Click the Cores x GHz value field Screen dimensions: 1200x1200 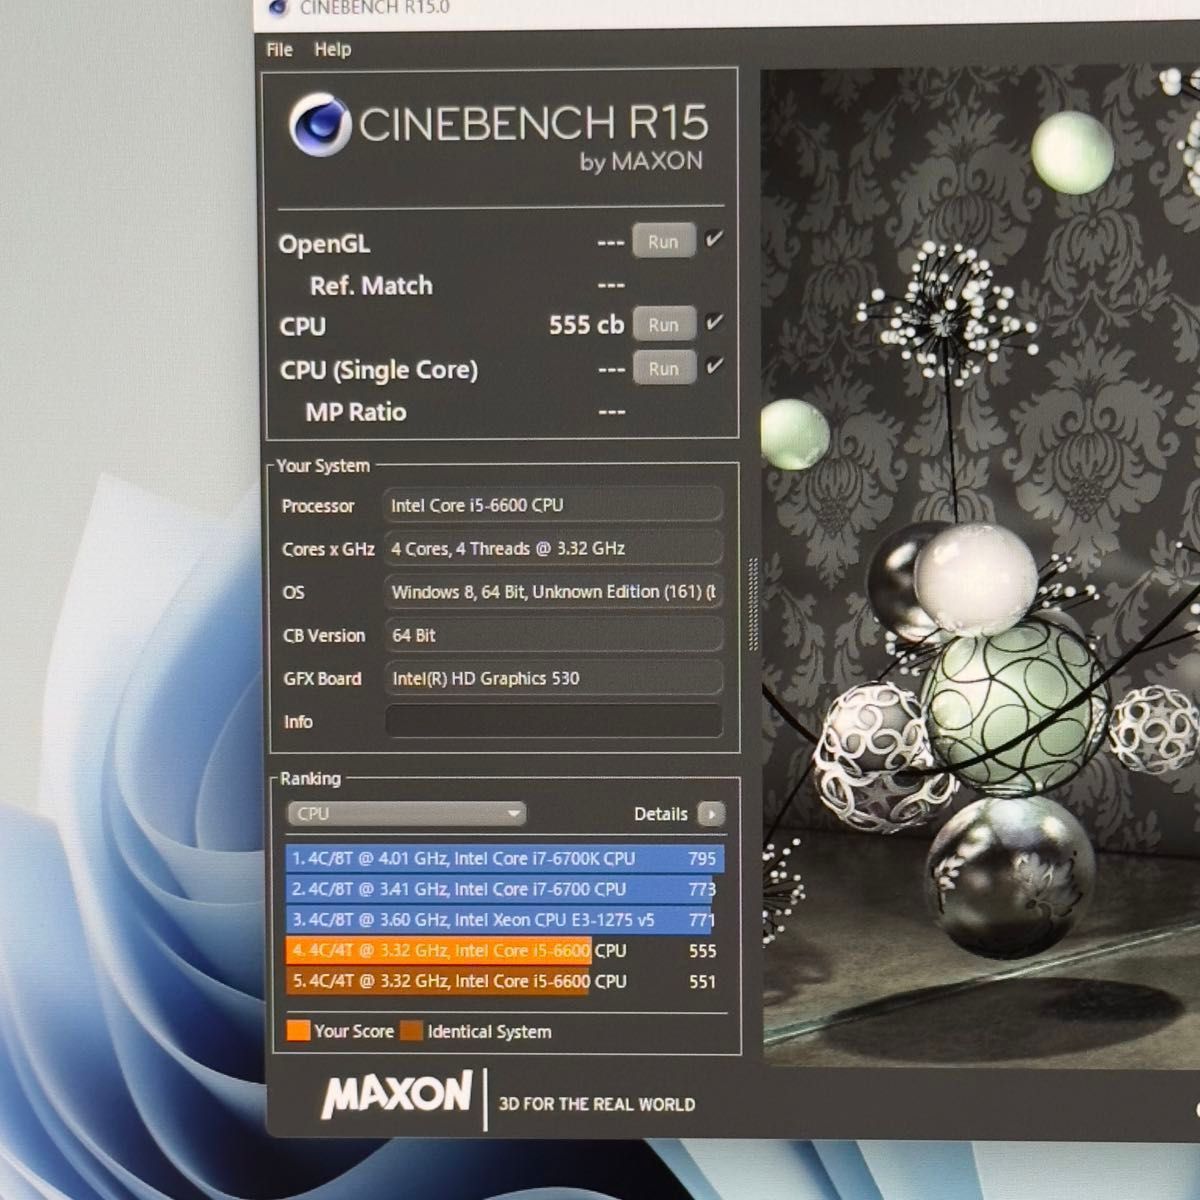(x=553, y=548)
